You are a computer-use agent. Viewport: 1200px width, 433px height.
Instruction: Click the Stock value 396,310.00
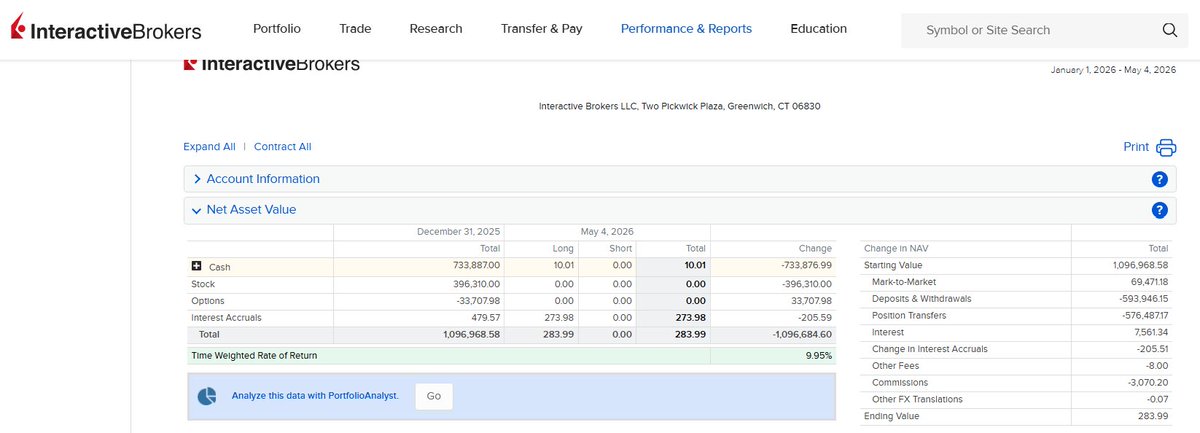pyautogui.click(x=476, y=284)
